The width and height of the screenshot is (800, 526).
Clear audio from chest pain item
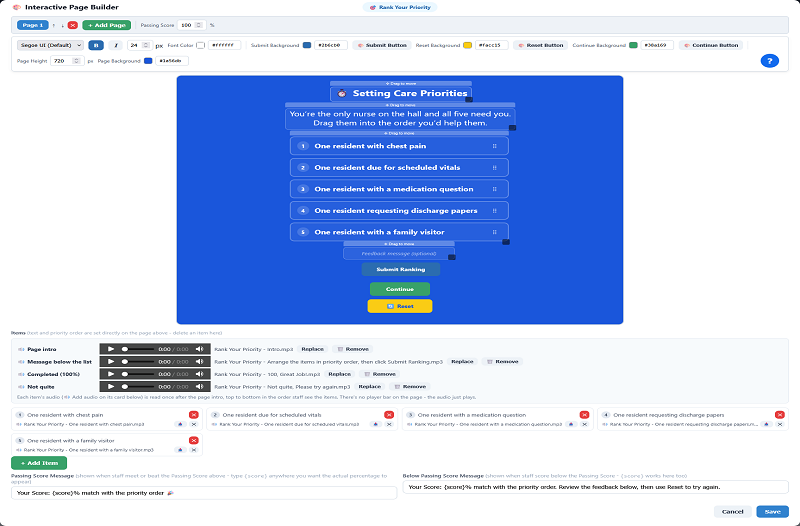[194, 424]
